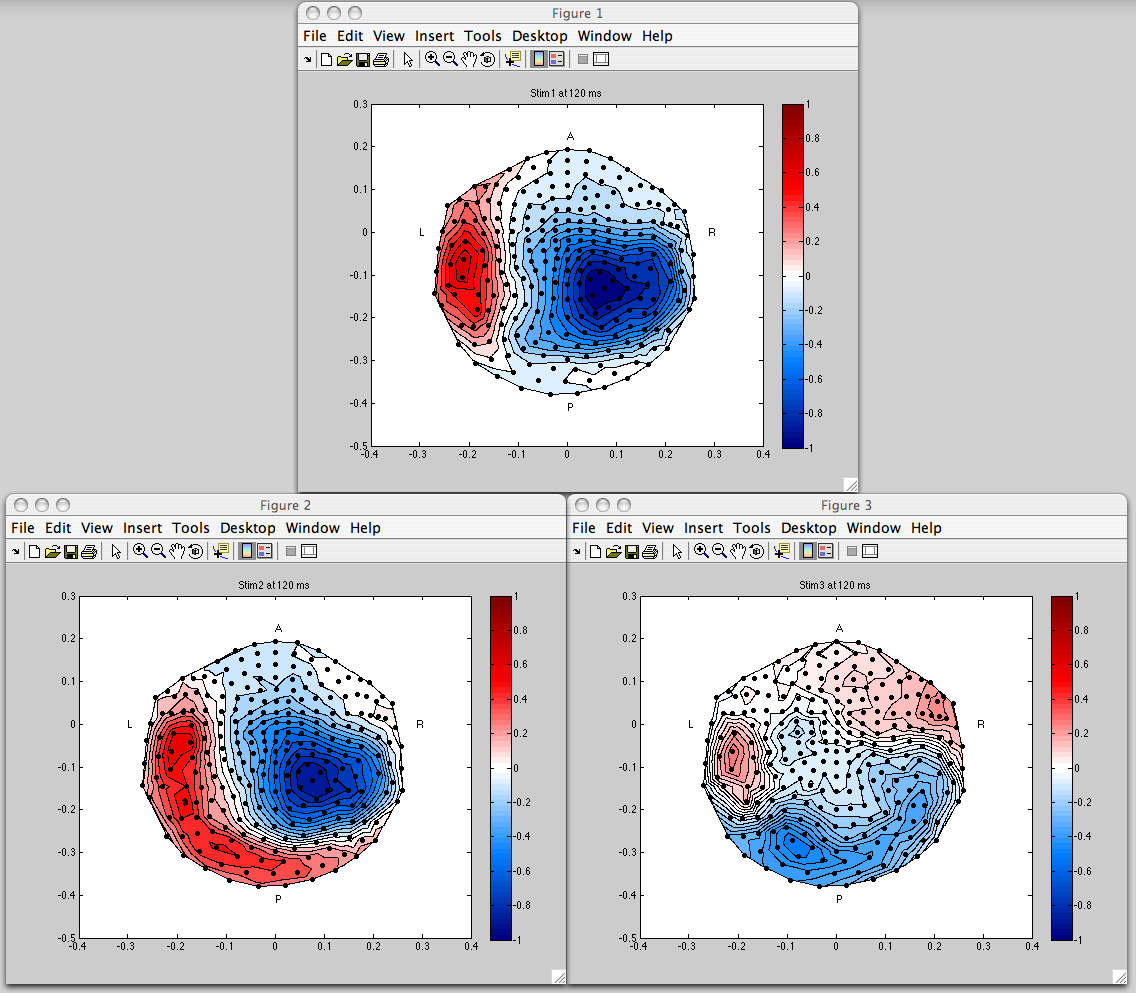Open the Tools menu in Figure 3
This screenshot has width=1136, height=993.
pyautogui.click(x=751, y=528)
